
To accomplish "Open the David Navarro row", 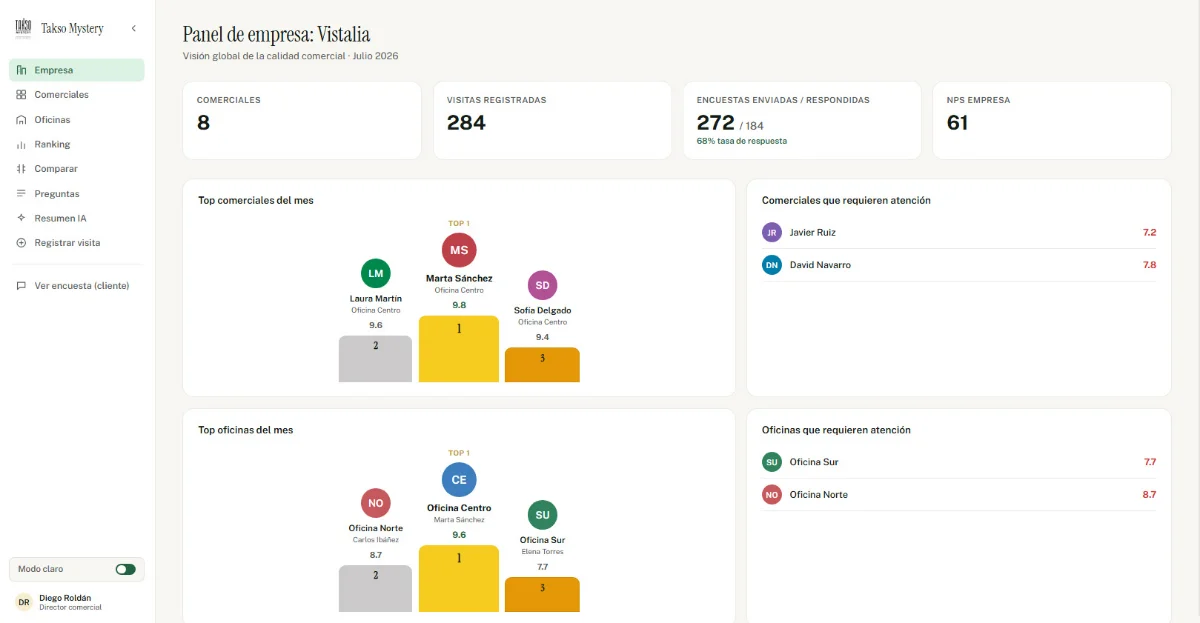I will tap(959, 265).
